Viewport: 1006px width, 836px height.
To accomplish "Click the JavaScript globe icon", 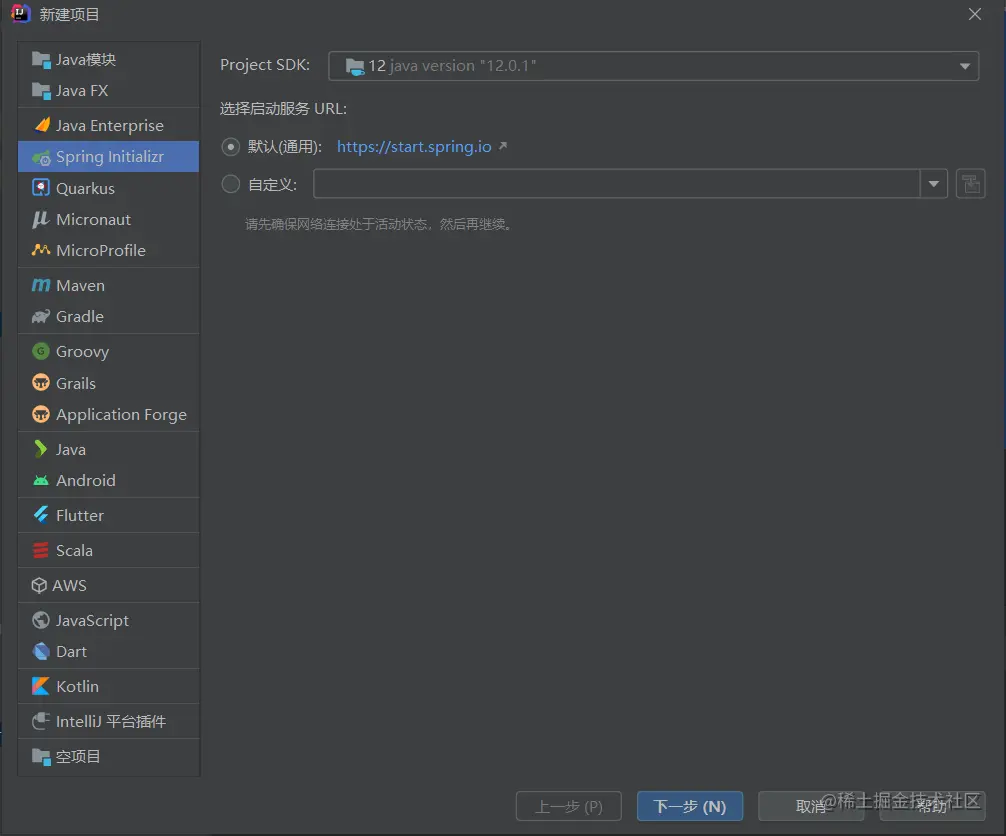I will click(41, 620).
